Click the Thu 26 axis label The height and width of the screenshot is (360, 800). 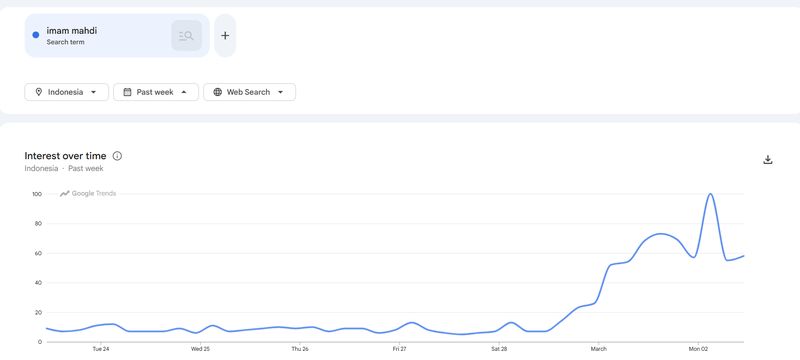[x=299, y=349]
